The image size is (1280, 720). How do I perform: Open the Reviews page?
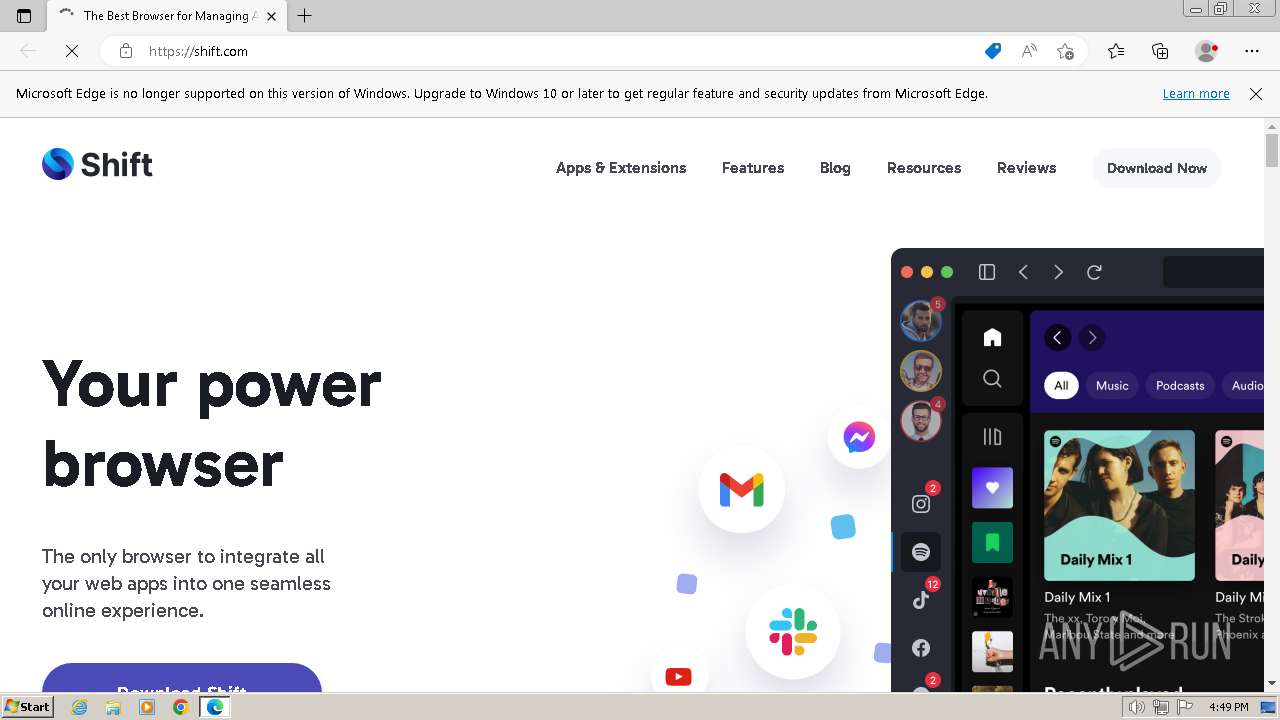pos(1026,168)
